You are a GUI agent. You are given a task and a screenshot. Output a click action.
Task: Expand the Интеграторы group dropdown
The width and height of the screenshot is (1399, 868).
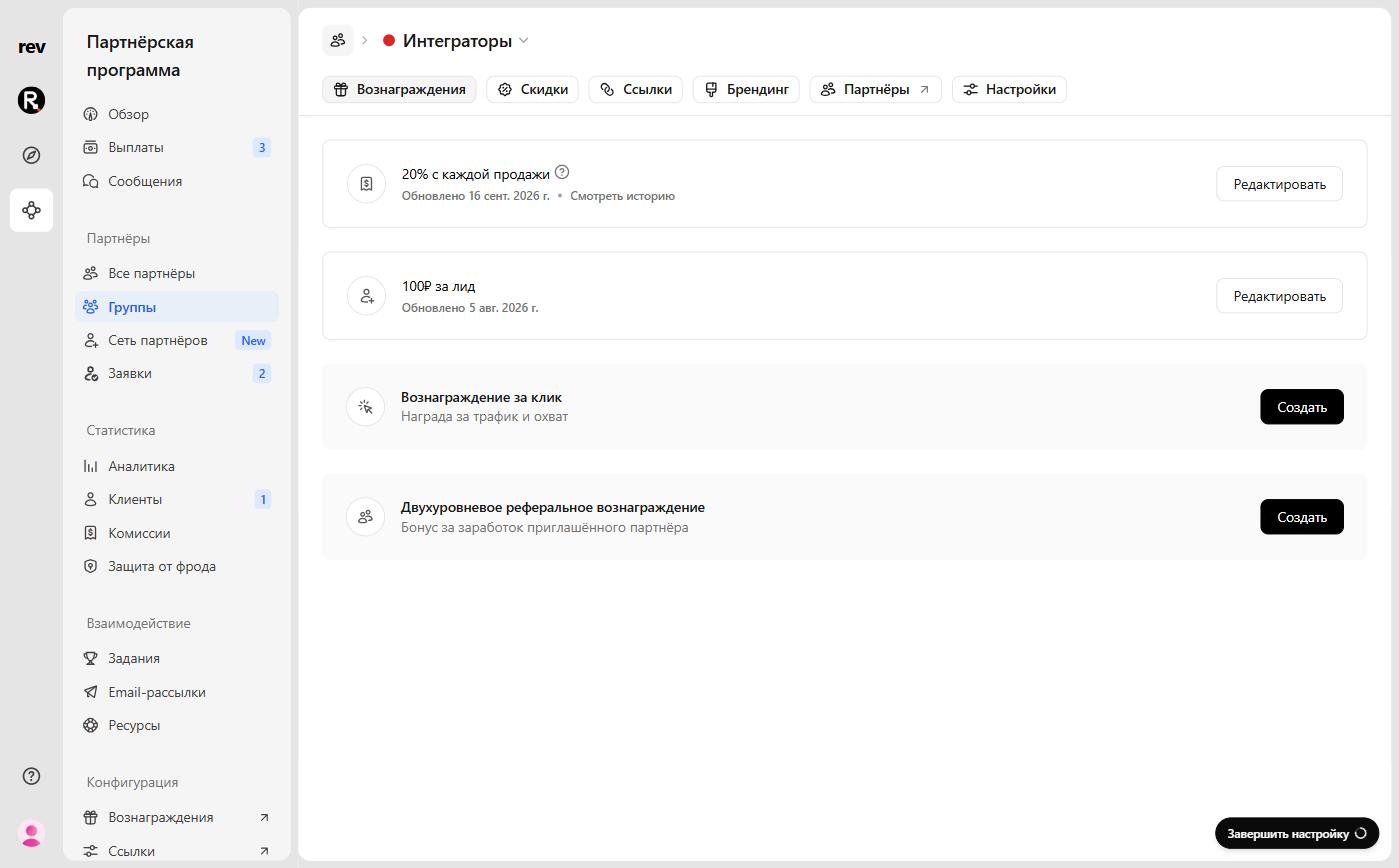(524, 41)
